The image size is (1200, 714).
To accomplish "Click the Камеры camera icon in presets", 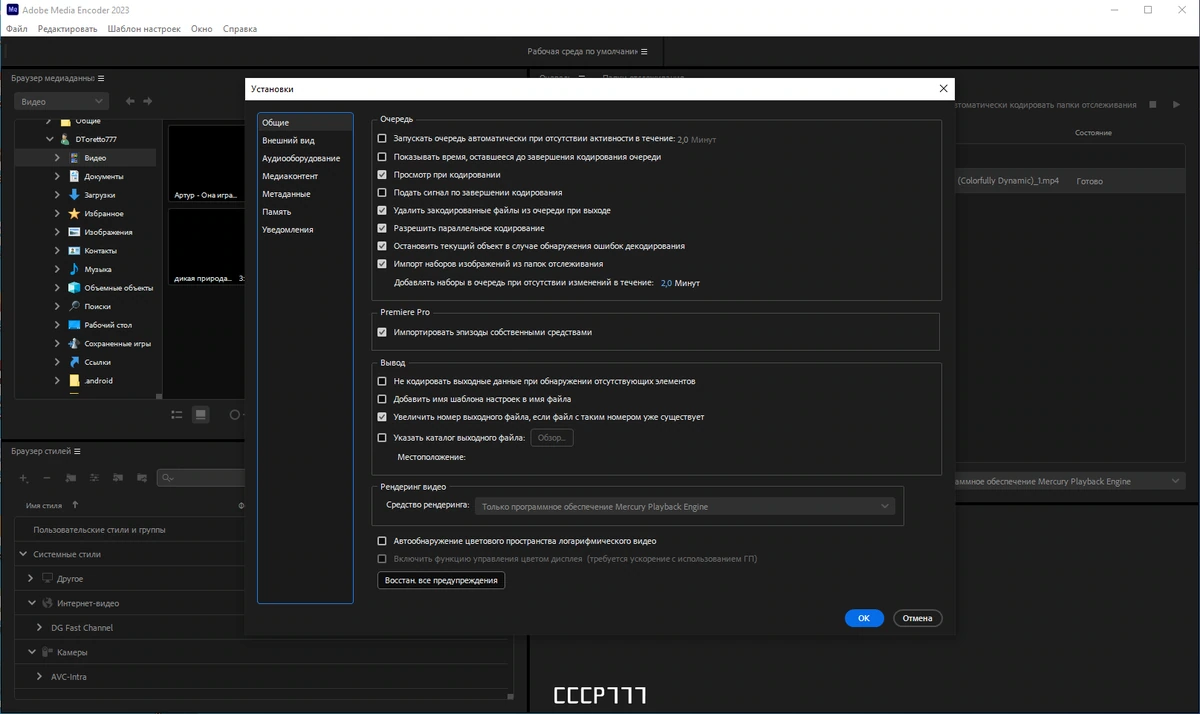I will [x=47, y=652].
